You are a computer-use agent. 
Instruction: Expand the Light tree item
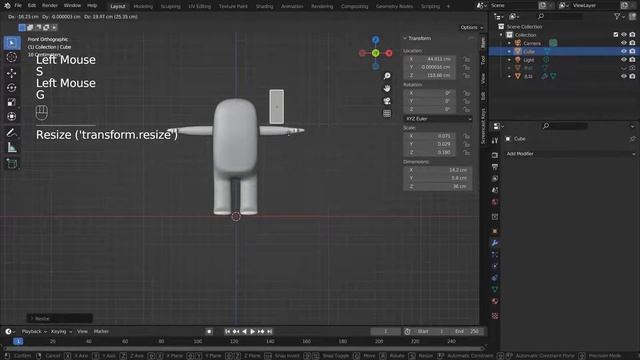pos(509,60)
